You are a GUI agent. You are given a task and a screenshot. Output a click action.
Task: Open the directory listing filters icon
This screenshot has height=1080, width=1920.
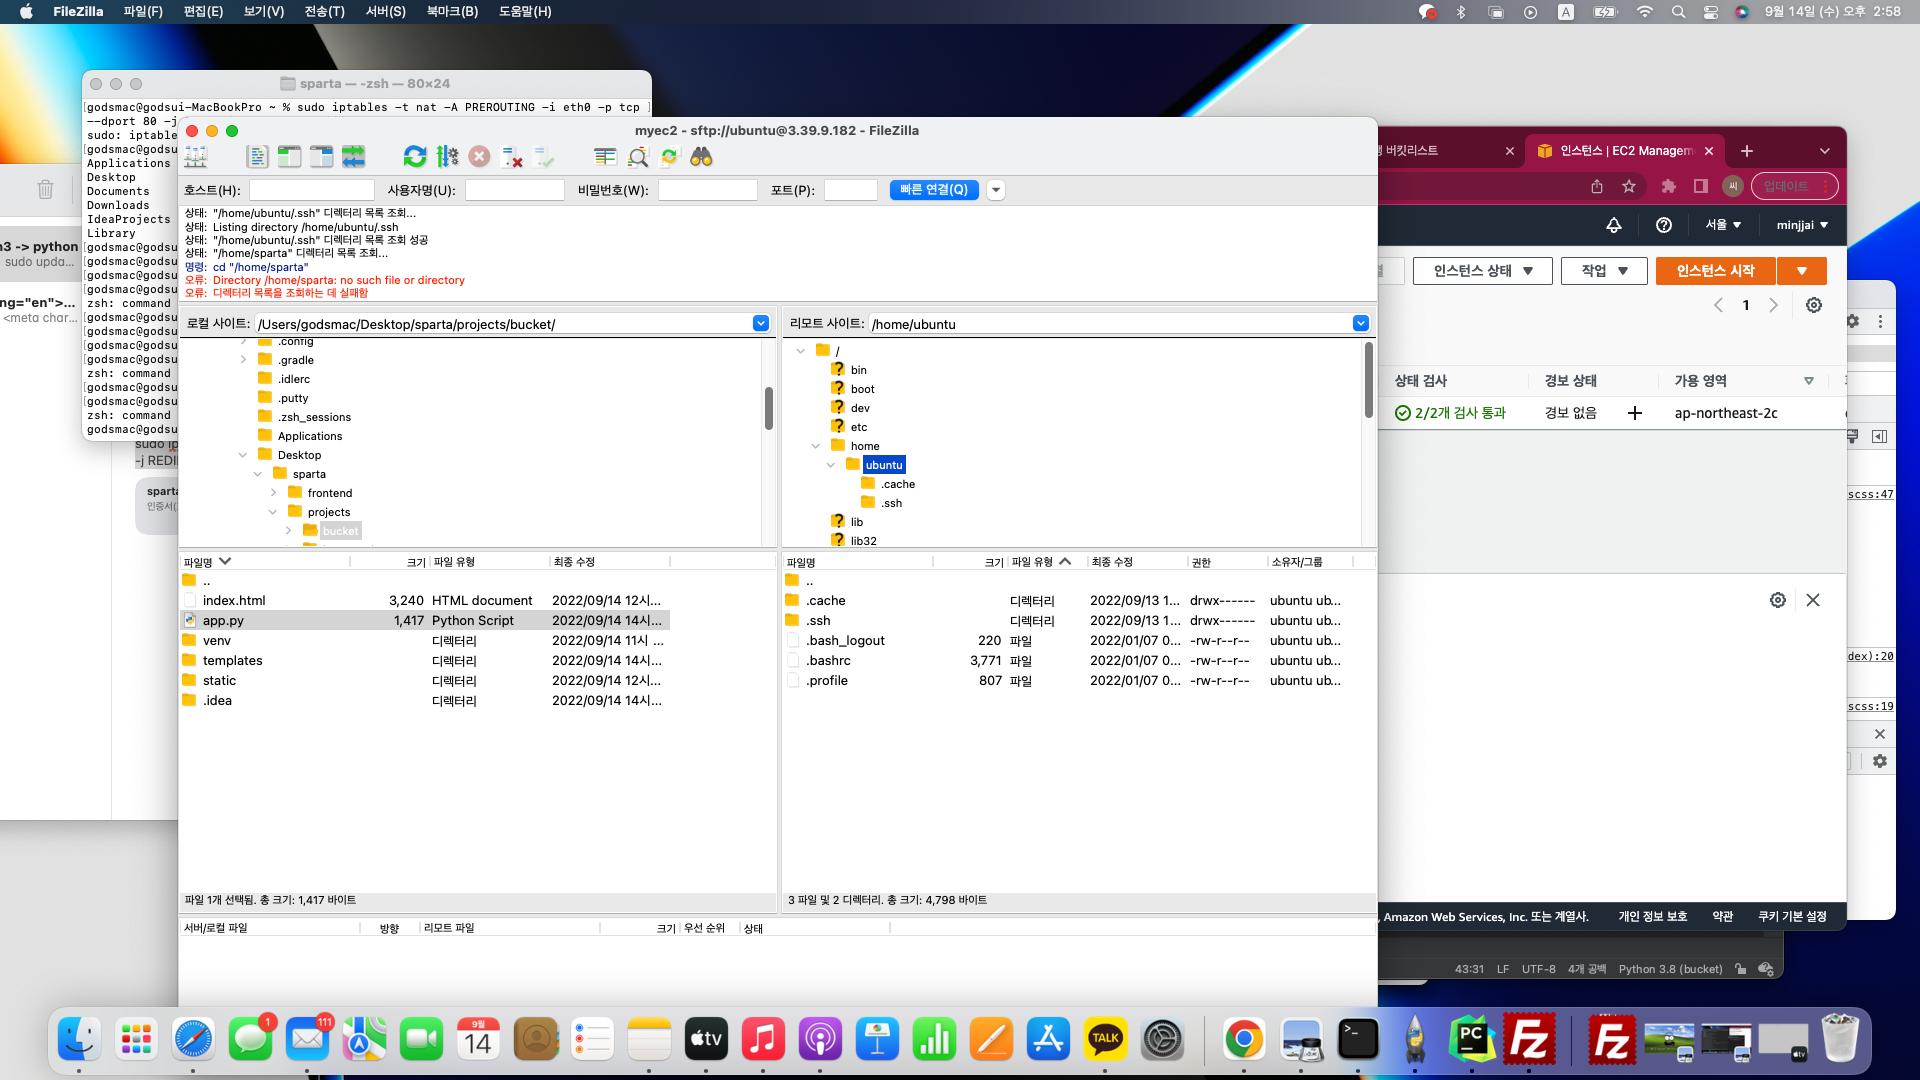click(605, 157)
